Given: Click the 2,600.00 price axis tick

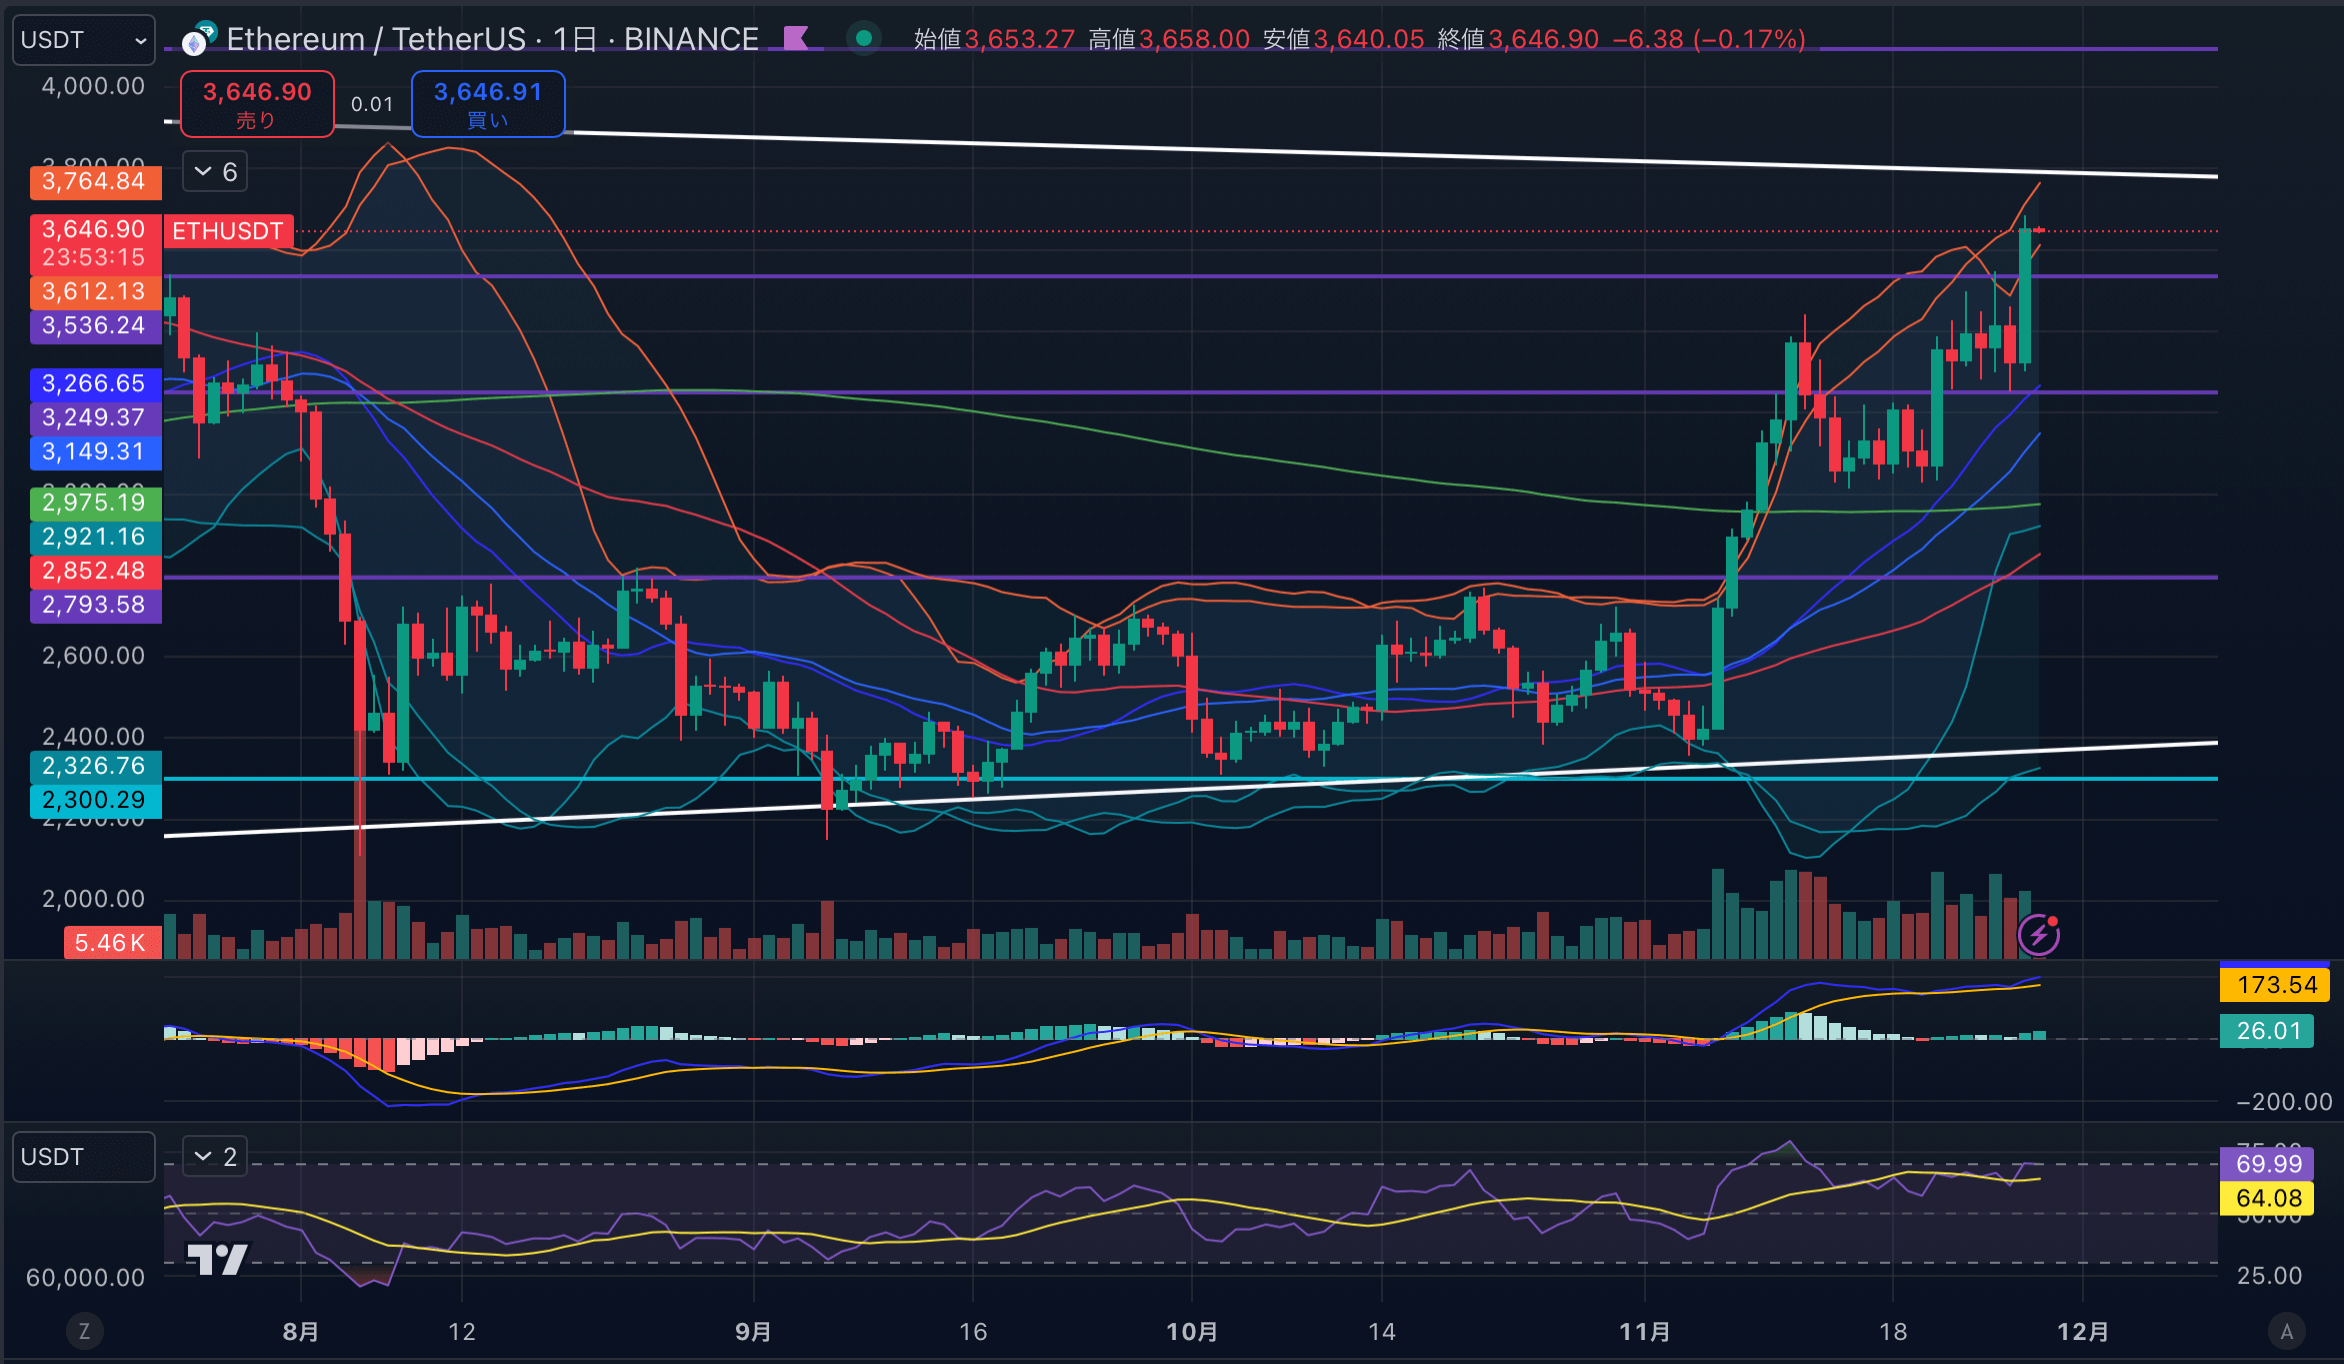Looking at the screenshot, I should coord(93,656).
